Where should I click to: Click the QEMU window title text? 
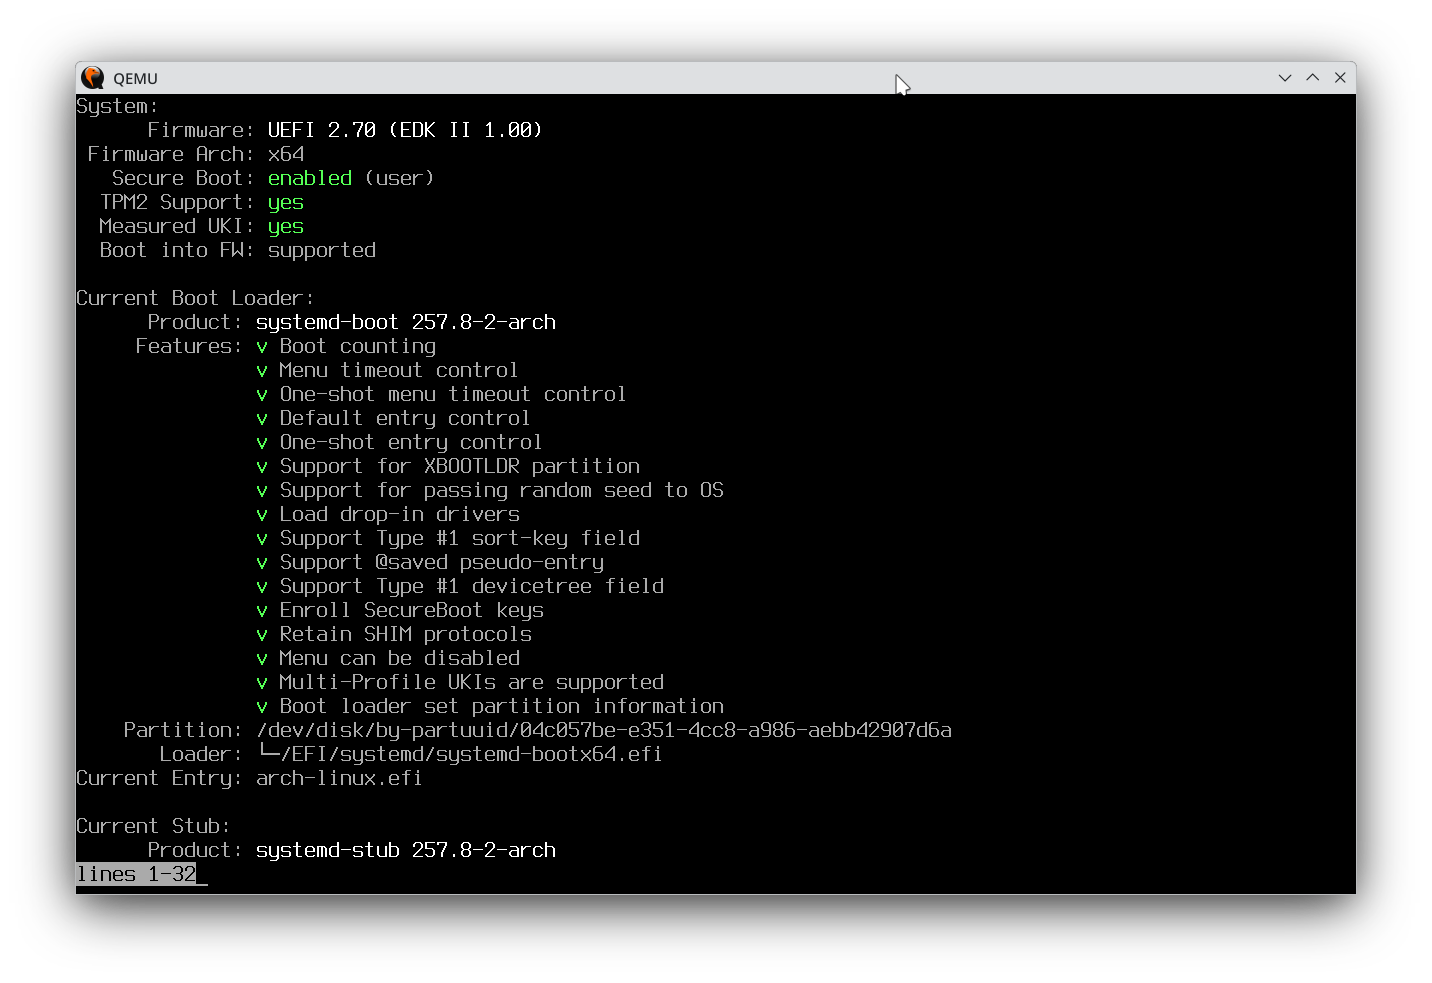(x=135, y=79)
